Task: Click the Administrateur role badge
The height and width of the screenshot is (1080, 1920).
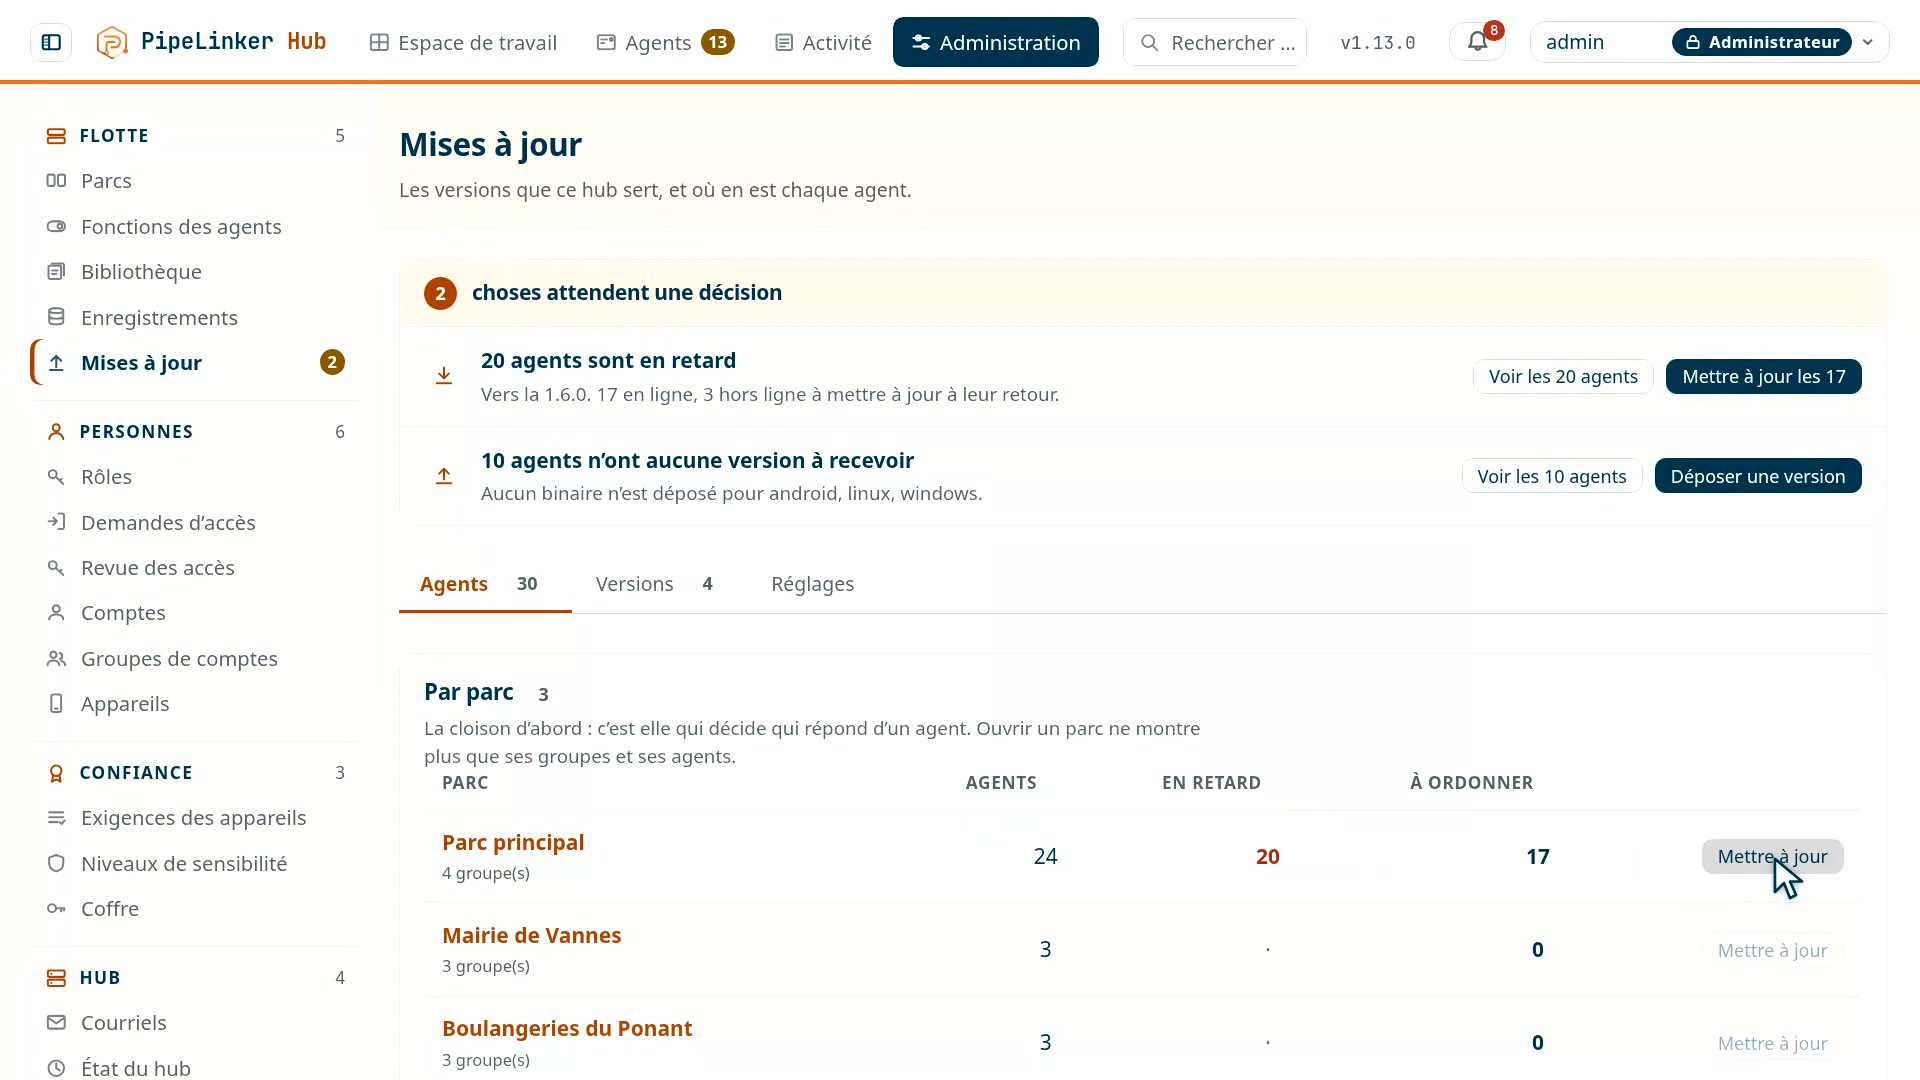Action: [x=1761, y=42]
